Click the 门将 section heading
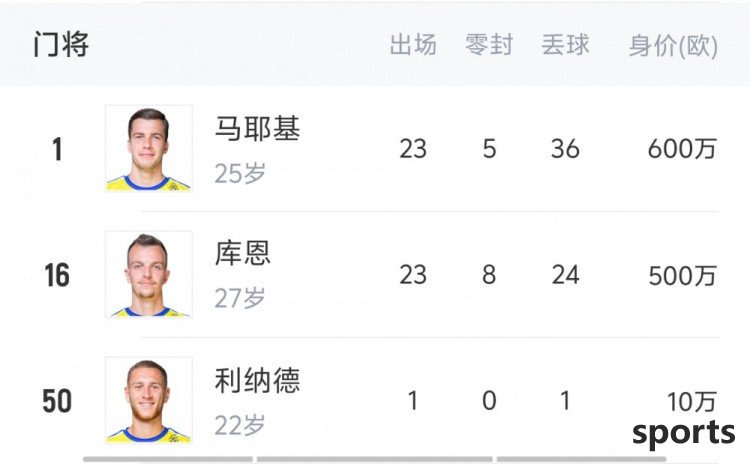 pyautogui.click(x=61, y=45)
